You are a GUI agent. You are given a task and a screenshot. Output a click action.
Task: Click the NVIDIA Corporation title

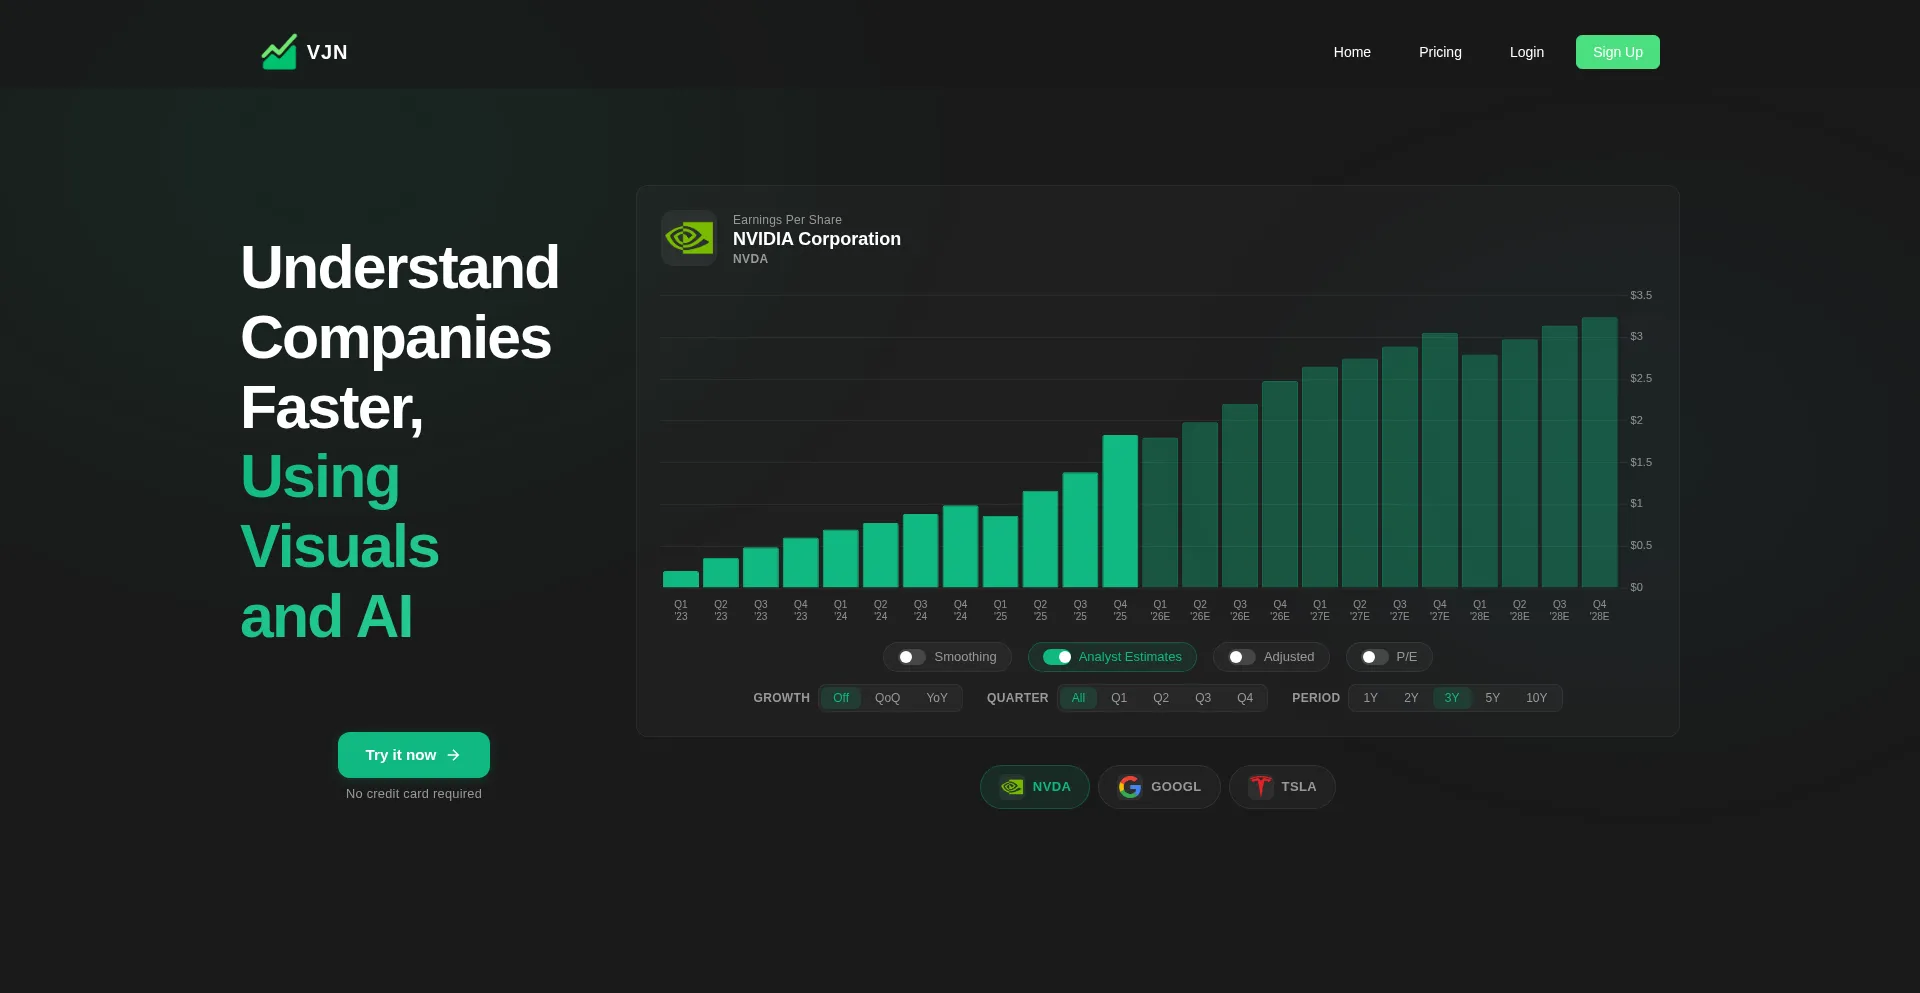(817, 239)
